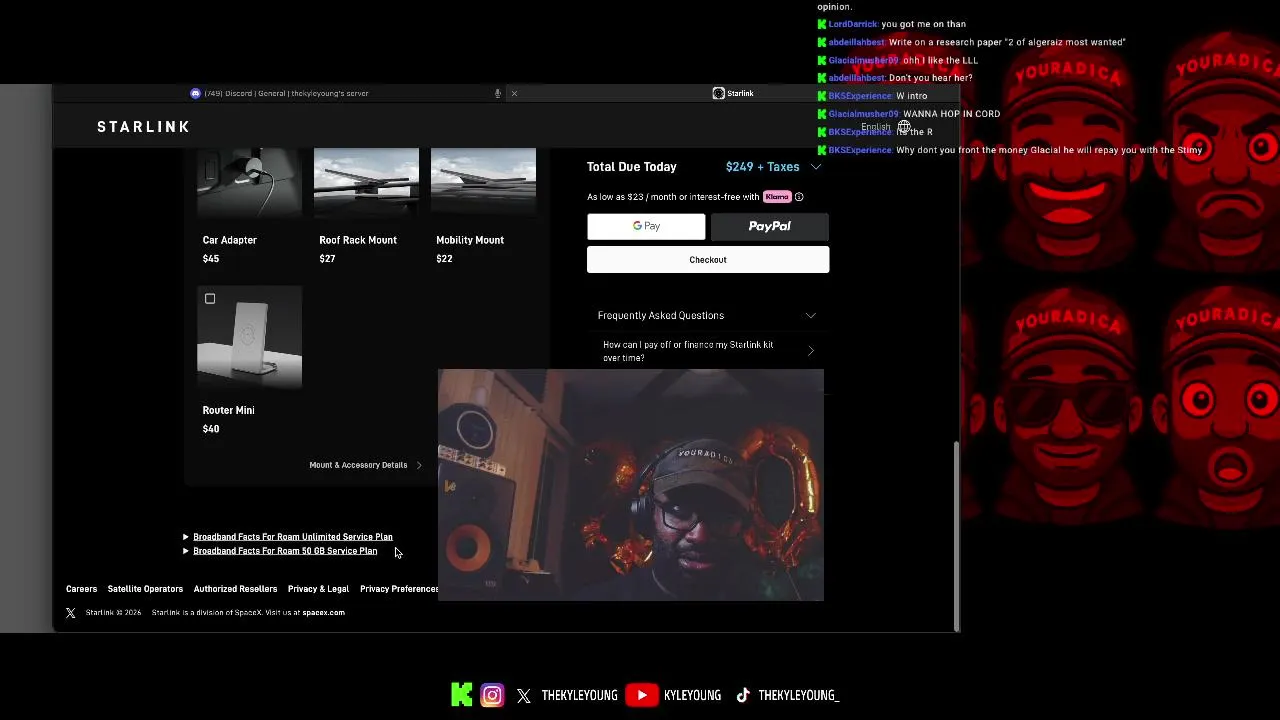Click the webcam overlay video
The image size is (1280, 720).
(x=631, y=485)
